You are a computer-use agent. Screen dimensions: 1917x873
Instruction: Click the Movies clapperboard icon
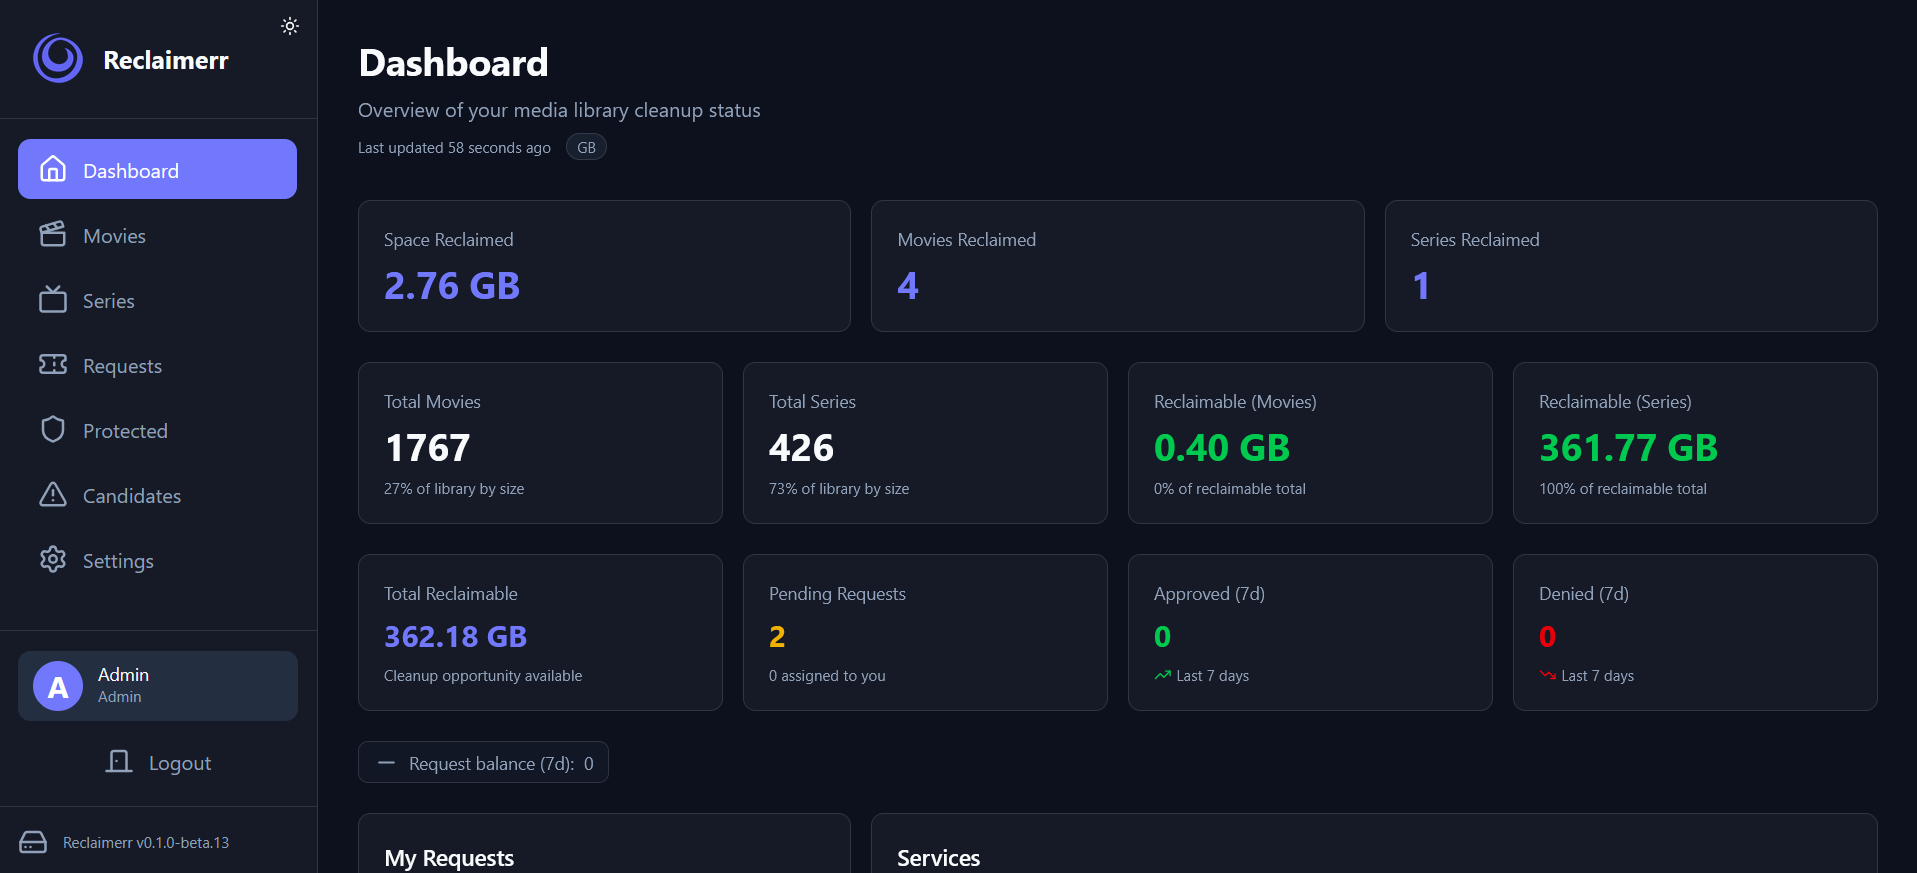(53, 234)
